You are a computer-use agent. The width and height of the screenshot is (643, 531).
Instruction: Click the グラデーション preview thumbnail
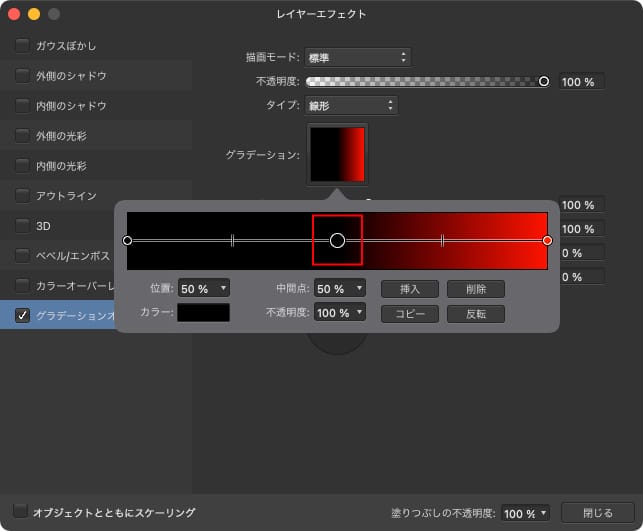[338, 154]
